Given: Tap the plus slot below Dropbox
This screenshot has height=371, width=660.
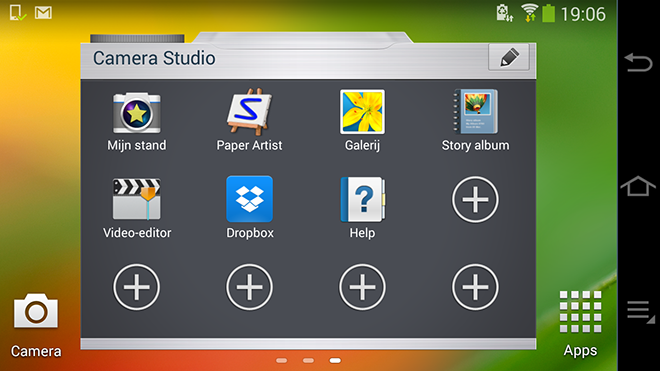Looking at the screenshot, I should pyautogui.click(x=249, y=287).
